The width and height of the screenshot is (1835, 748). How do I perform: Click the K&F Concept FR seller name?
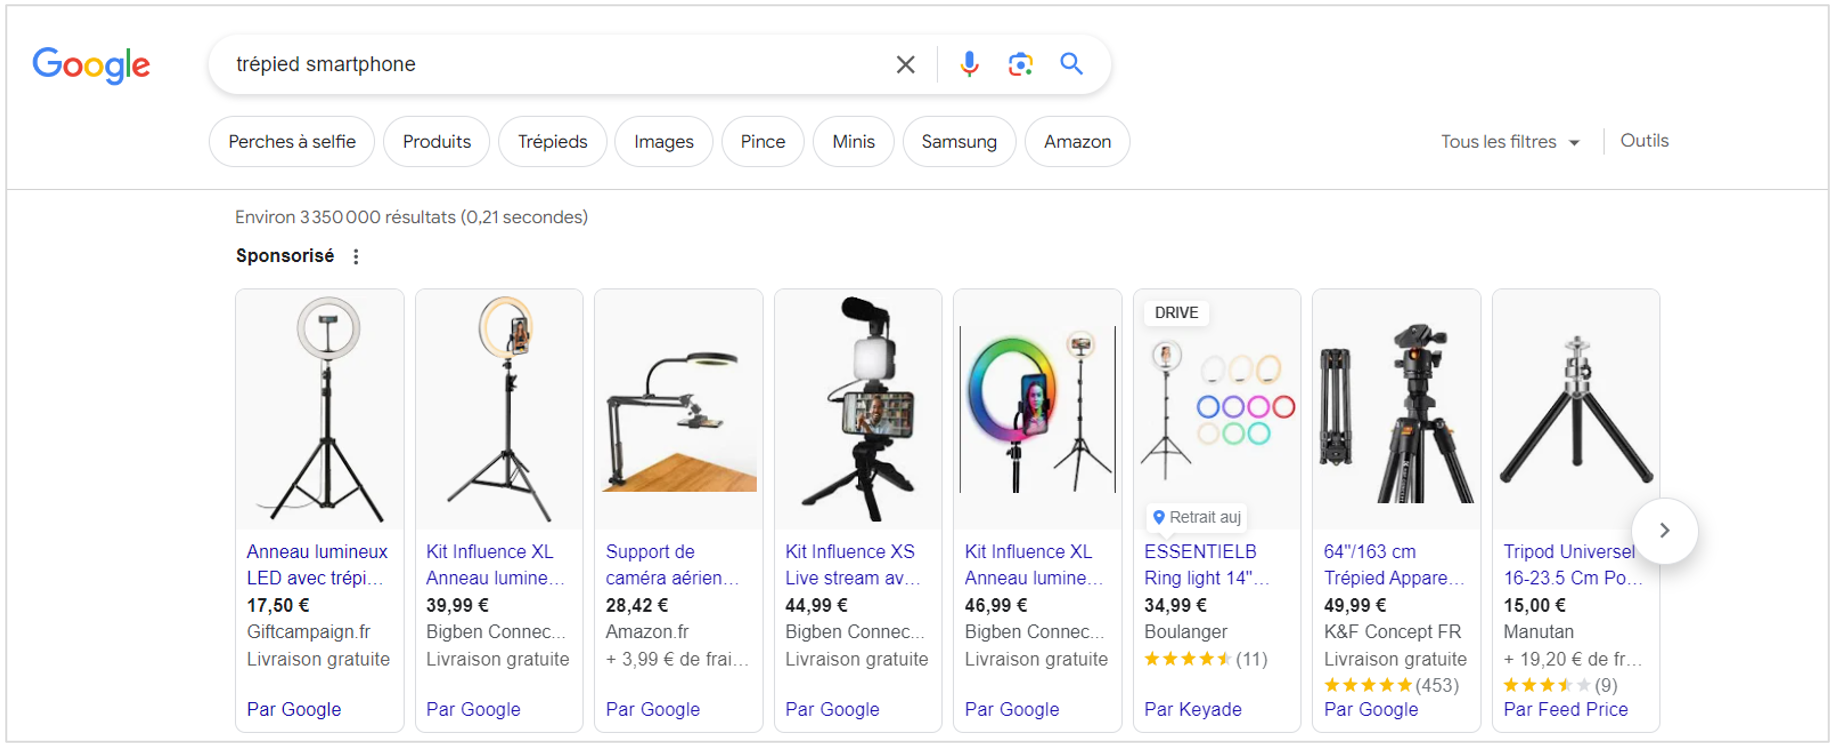tap(1392, 632)
